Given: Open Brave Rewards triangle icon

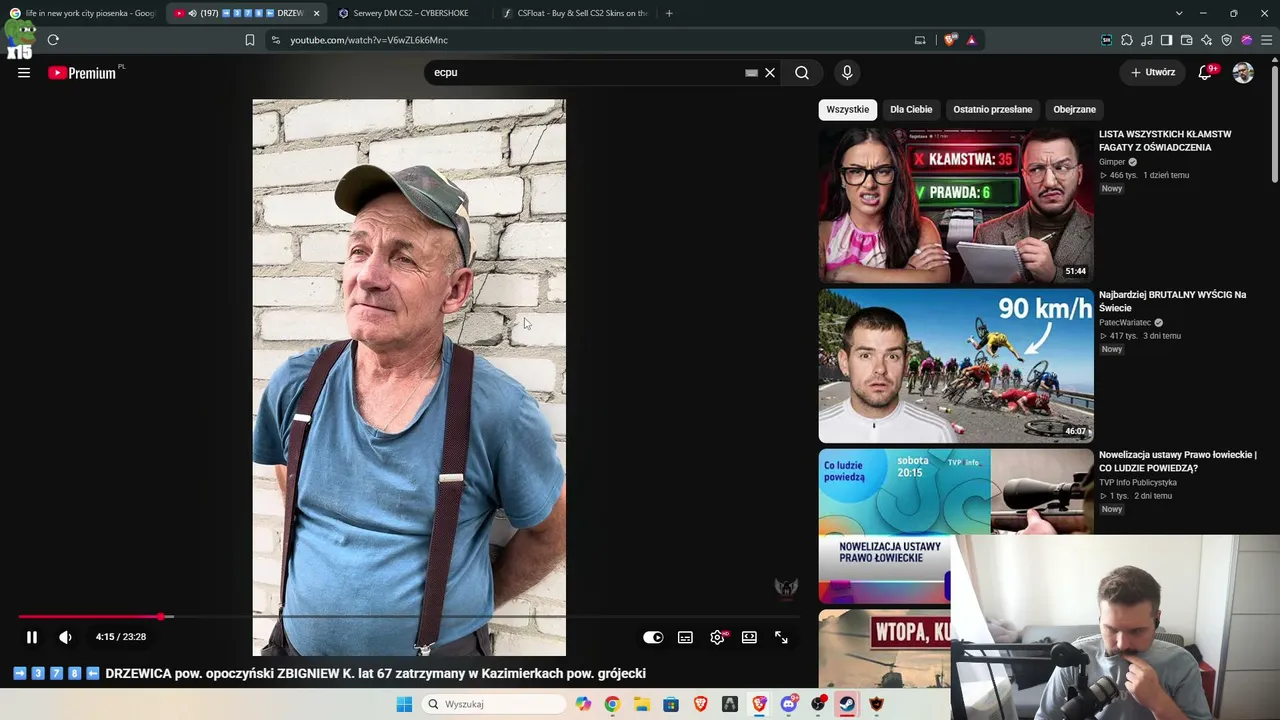Looking at the screenshot, I should (x=971, y=40).
